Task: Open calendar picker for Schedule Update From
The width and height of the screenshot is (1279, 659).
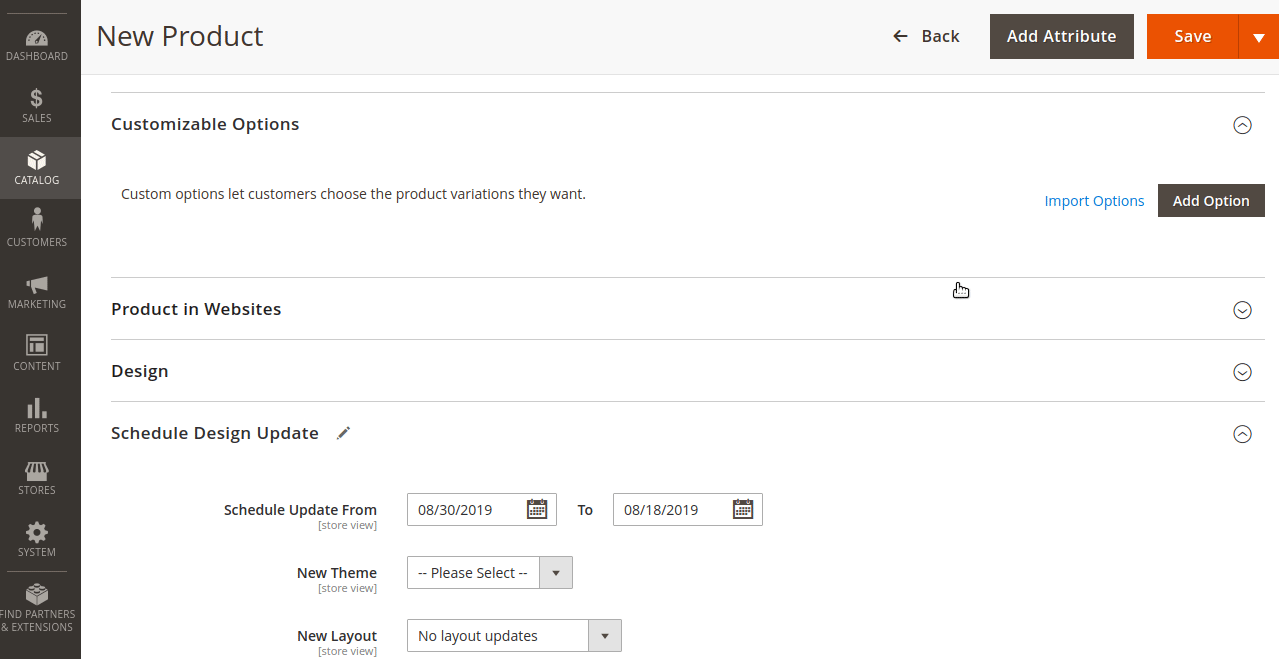Action: point(537,509)
